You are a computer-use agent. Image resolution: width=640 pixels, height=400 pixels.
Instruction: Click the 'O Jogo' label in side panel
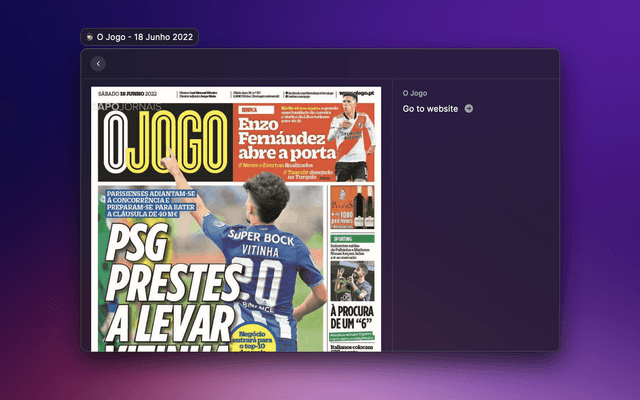pos(415,93)
